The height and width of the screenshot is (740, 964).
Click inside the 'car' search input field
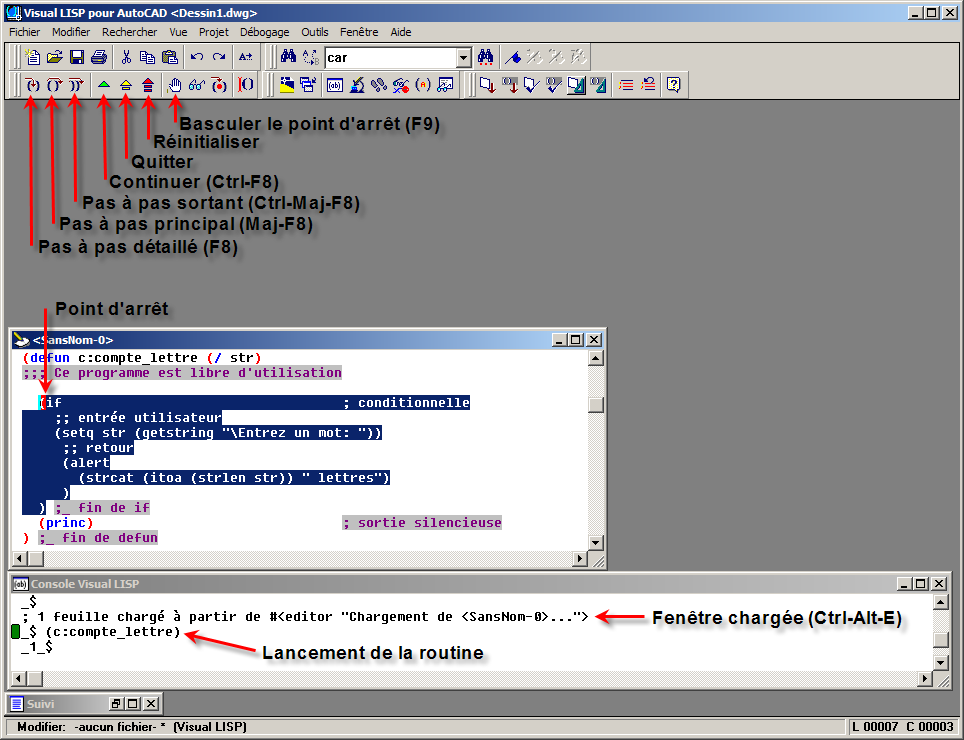[x=390, y=58]
